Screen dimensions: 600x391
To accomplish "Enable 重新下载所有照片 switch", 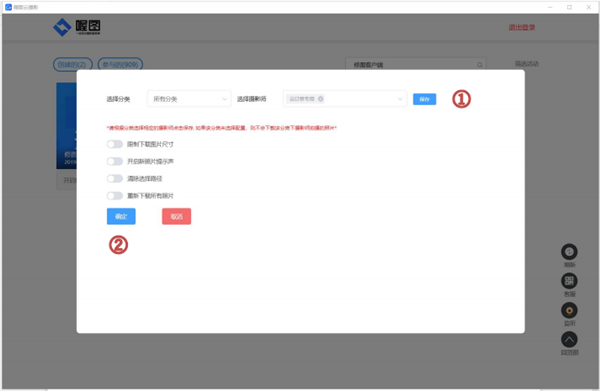I will (114, 196).
